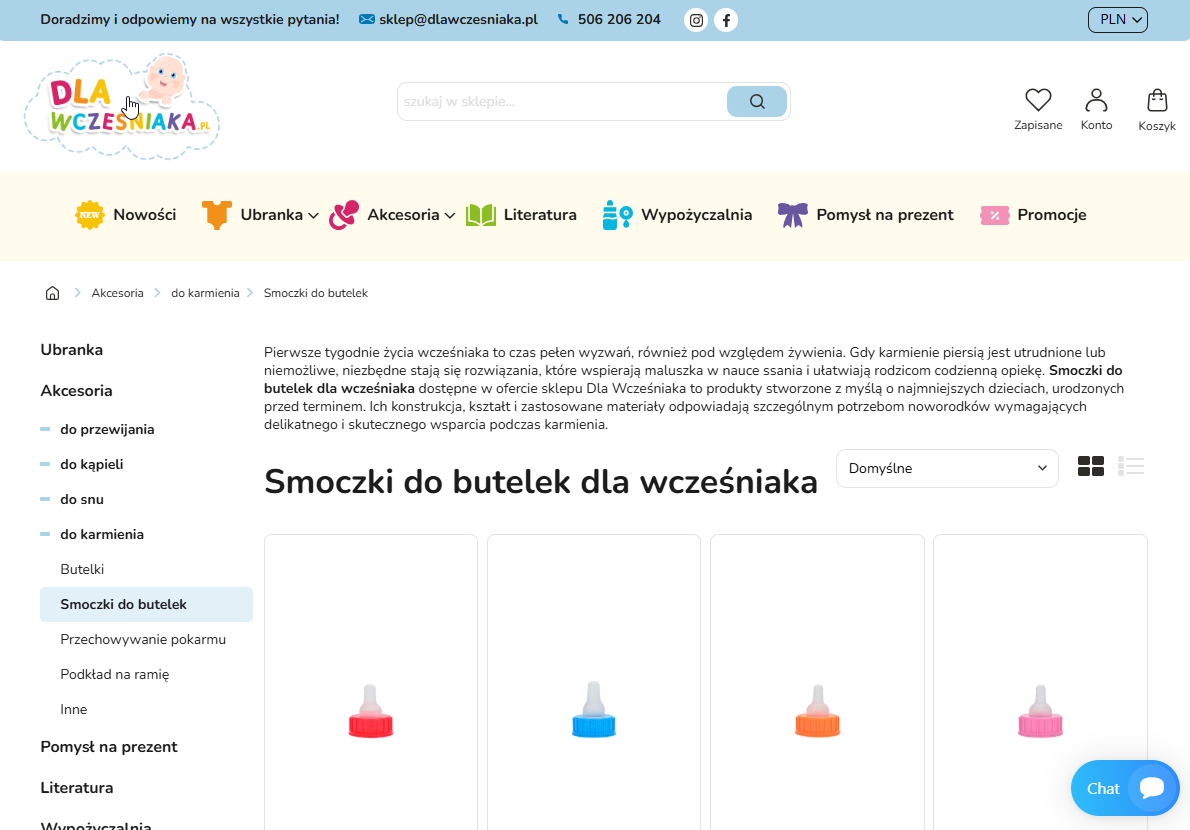Expand the Ubranka menu chevron
Viewport: 1190px width, 830px height.
tap(314, 215)
